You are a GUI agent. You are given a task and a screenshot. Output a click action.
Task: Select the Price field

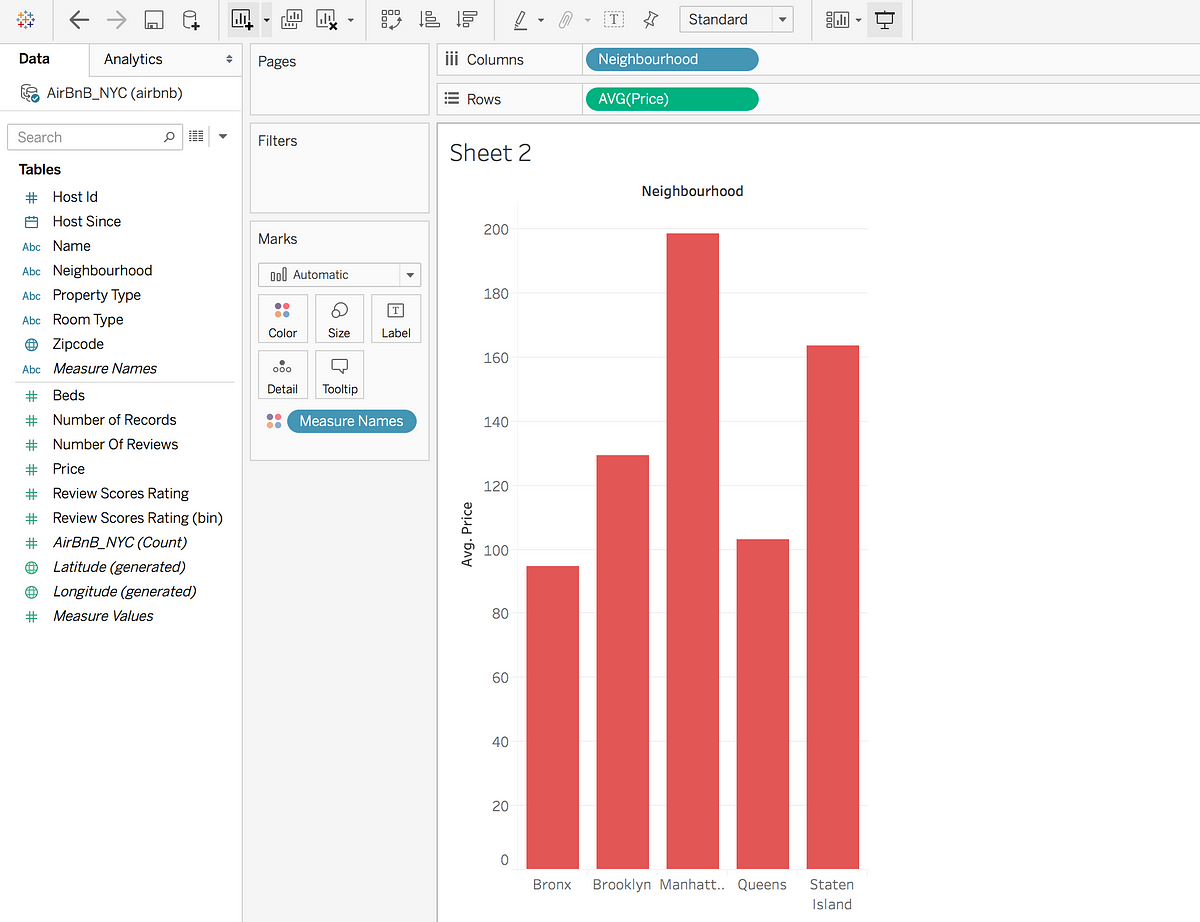coord(68,469)
